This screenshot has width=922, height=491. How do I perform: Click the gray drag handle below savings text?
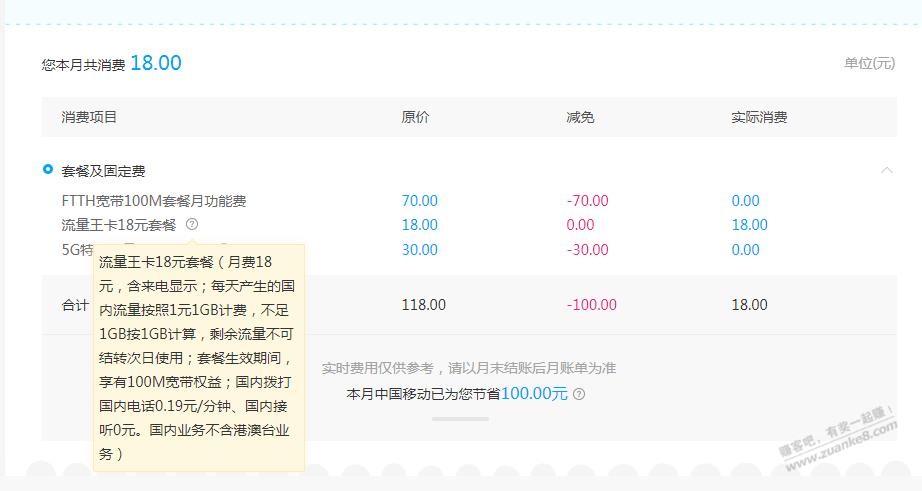[x=460, y=418]
